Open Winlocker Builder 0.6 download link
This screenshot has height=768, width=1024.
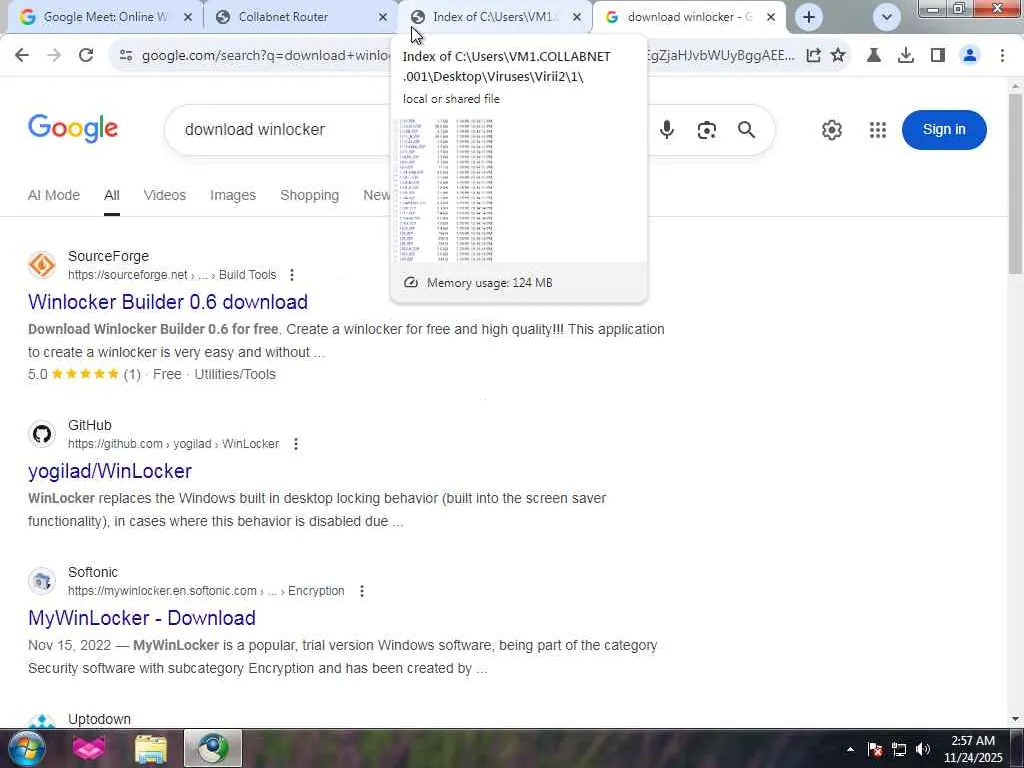click(x=168, y=302)
